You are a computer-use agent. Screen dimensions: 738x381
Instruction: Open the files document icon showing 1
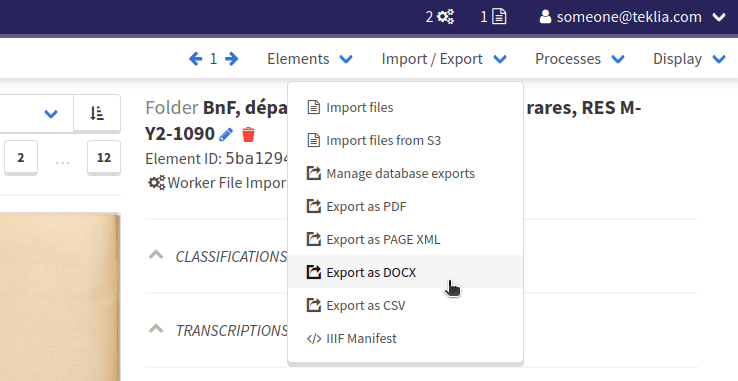coord(499,17)
